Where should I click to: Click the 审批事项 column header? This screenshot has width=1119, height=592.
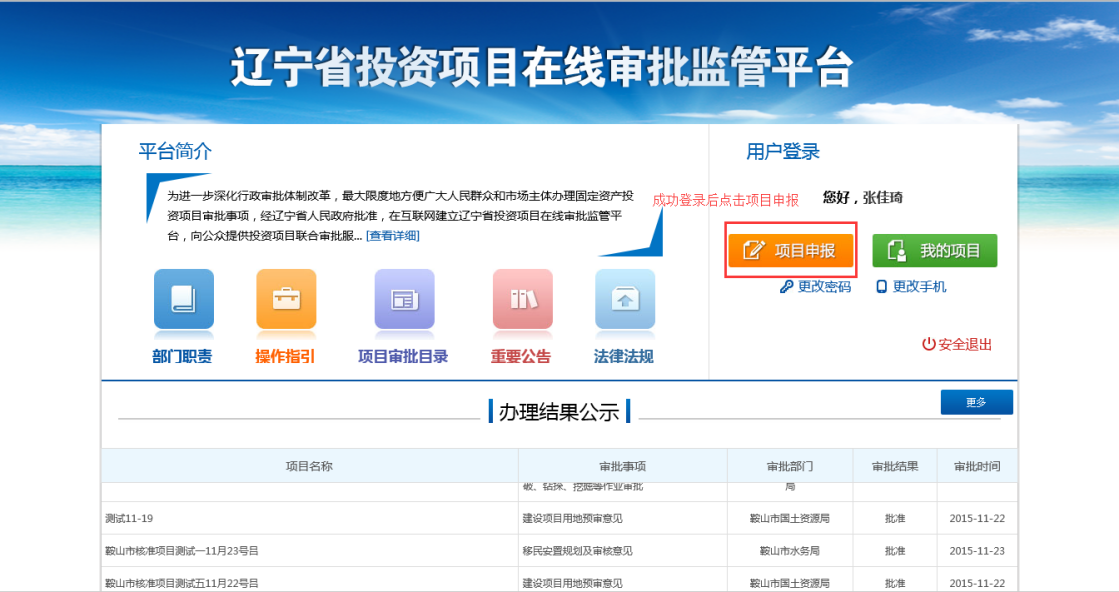click(622, 466)
